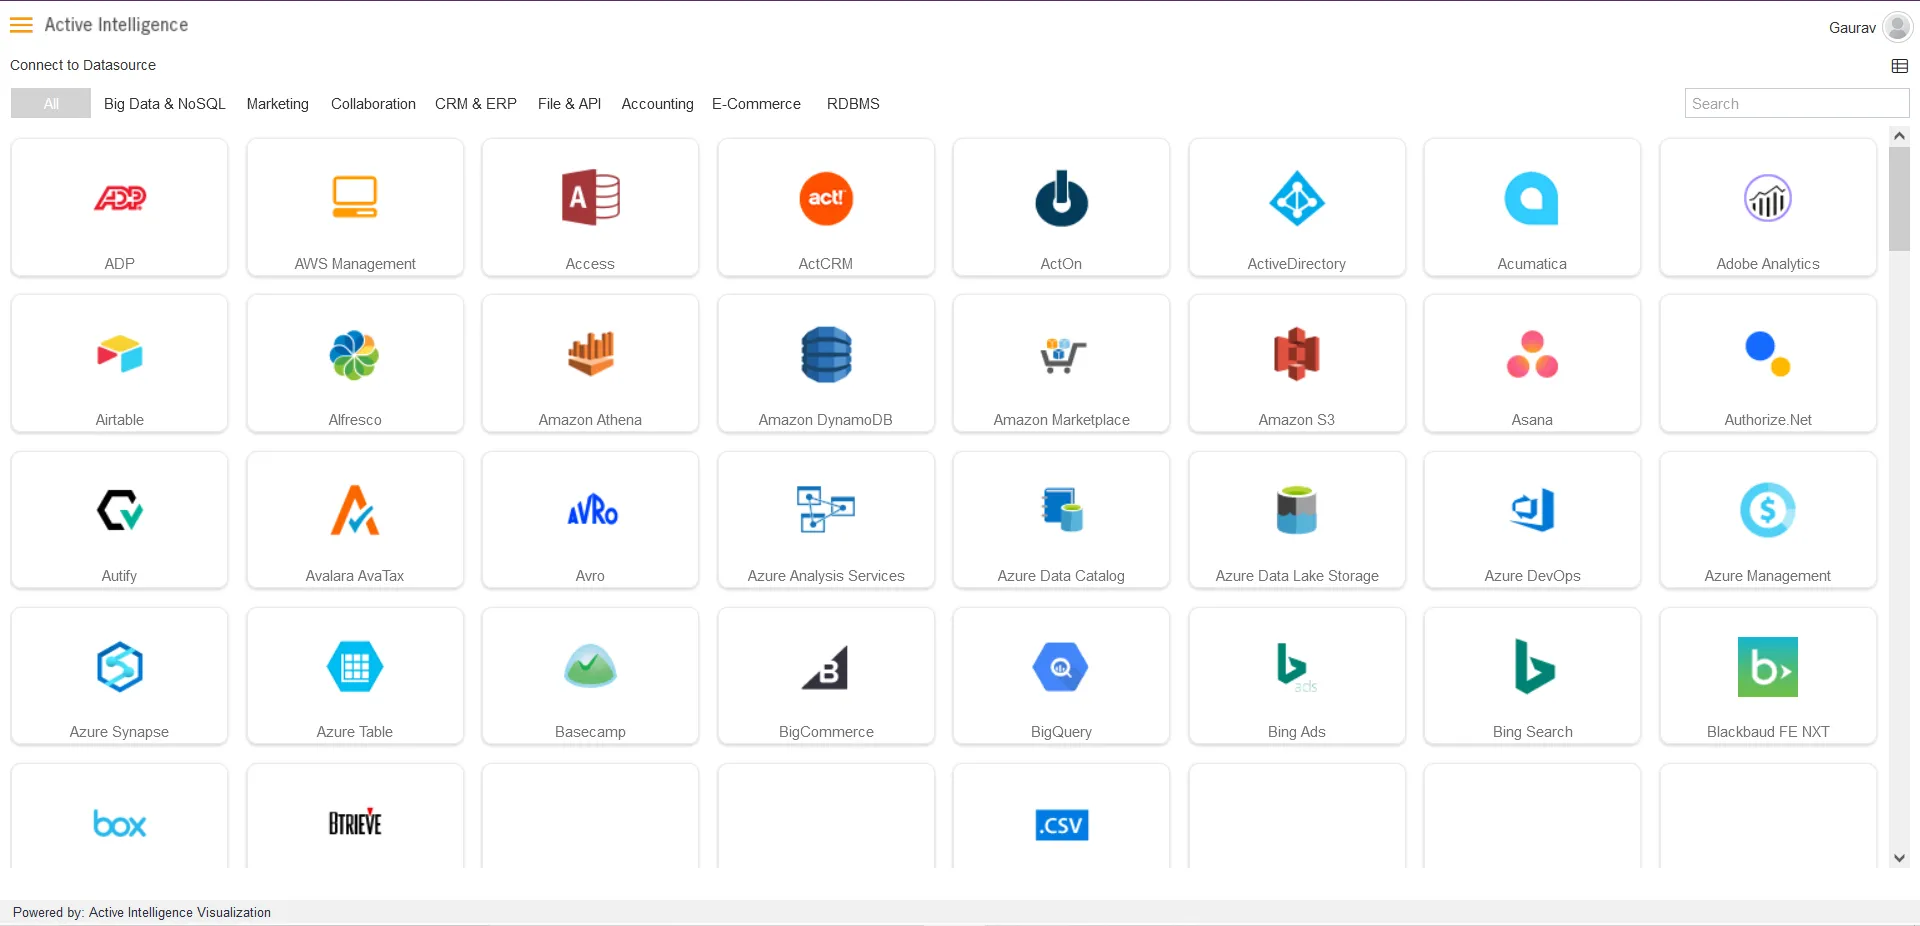Choose the AWS Management connector icon
The height and width of the screenshot is (926, 1920).
tap(355, 197)
